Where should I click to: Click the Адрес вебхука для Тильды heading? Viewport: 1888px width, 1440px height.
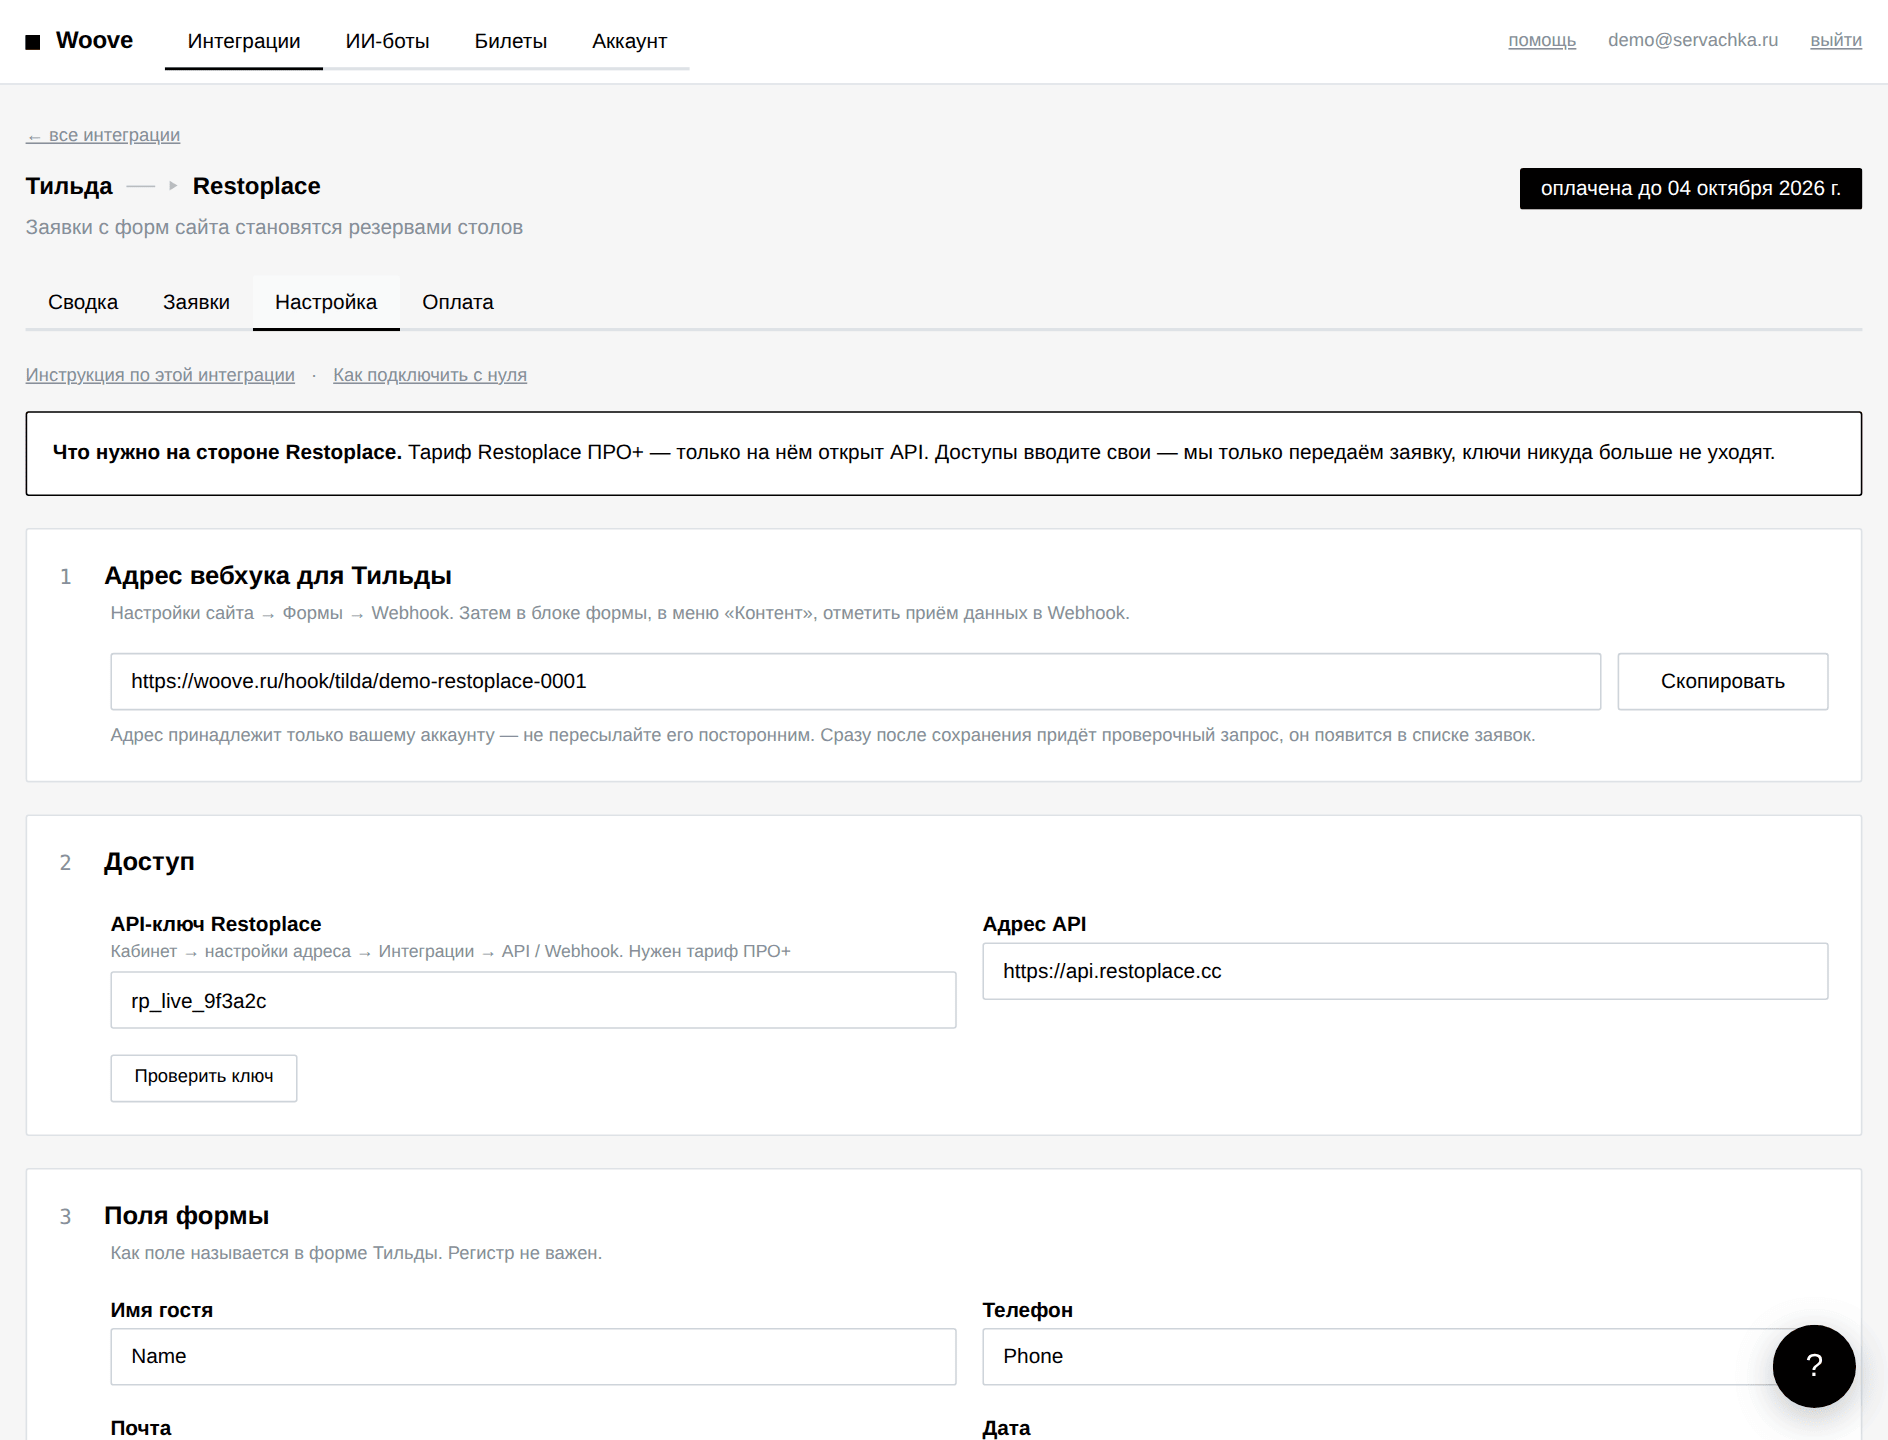[x=278, y=576]
